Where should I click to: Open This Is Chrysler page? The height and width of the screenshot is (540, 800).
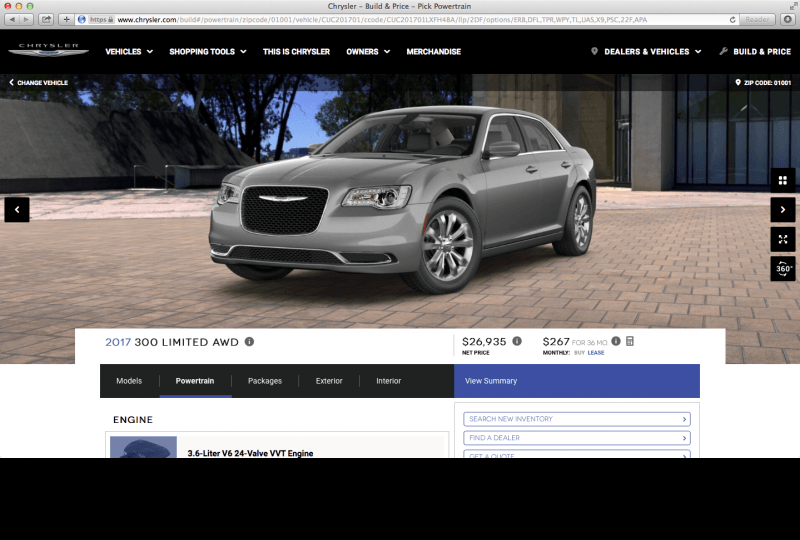[x=296, y=52]
